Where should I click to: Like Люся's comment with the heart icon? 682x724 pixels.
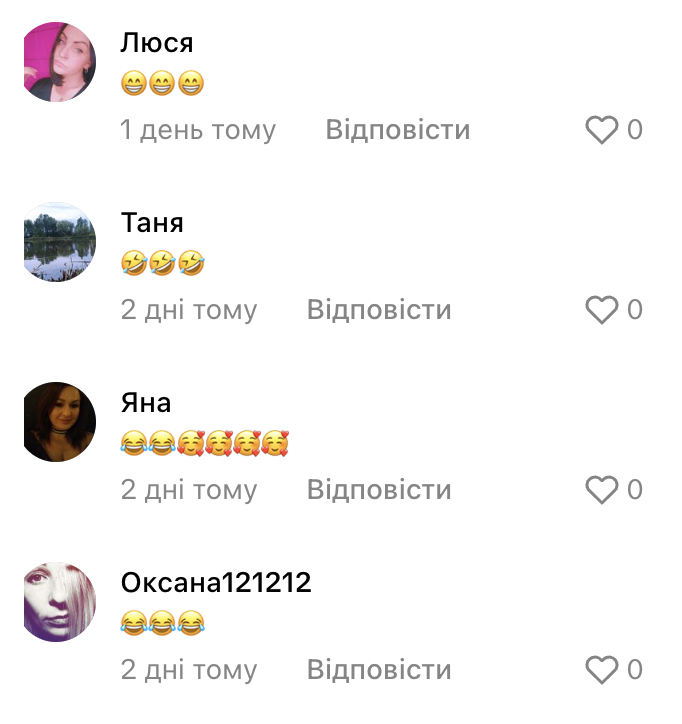click(601, 130)
